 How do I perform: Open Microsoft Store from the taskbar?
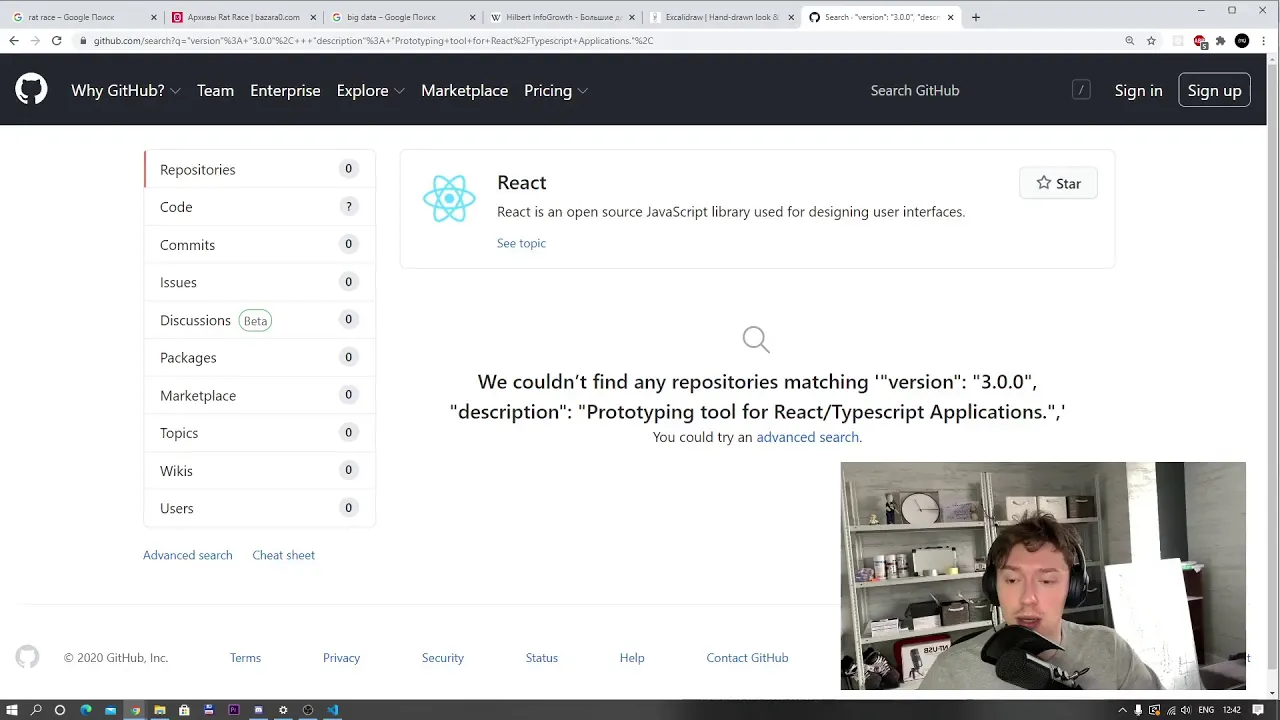point(184,710)
